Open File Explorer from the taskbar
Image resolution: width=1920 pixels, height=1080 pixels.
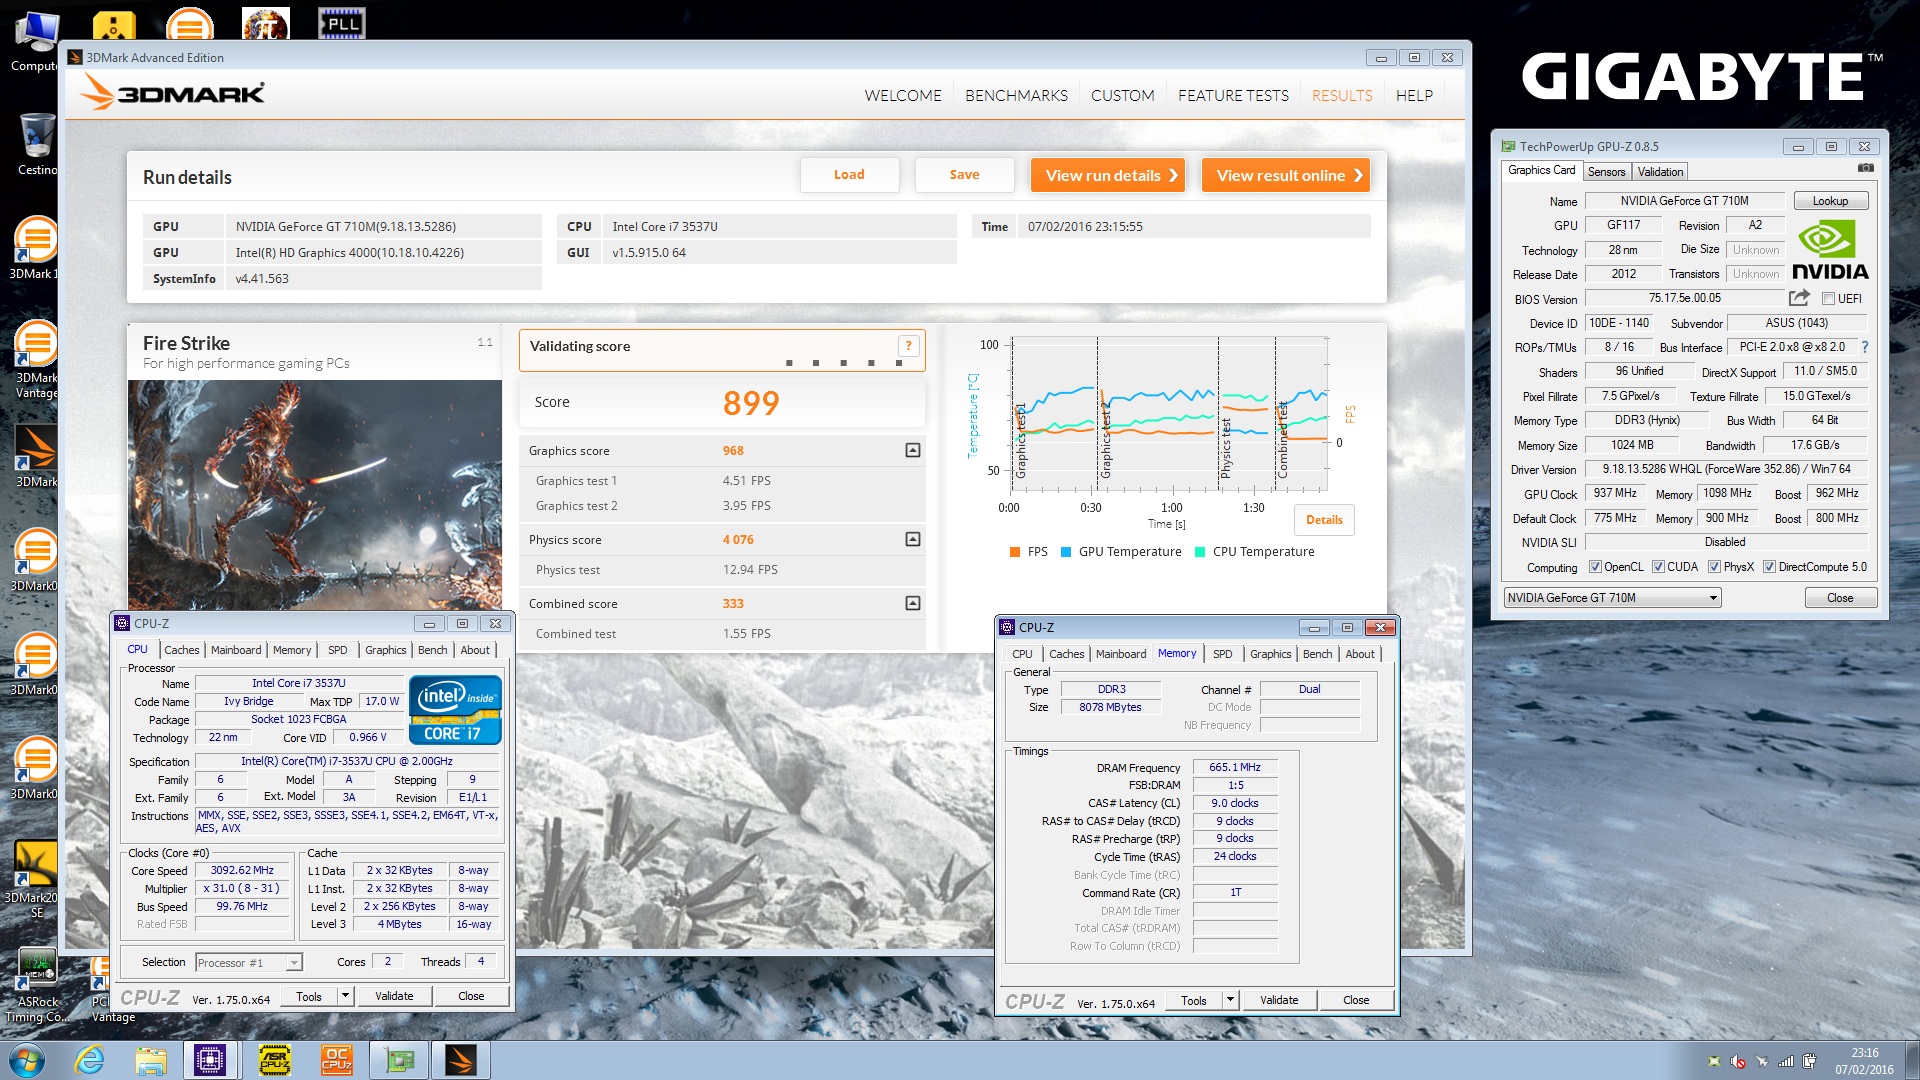pyautogui.click(x=150, y=1060)
